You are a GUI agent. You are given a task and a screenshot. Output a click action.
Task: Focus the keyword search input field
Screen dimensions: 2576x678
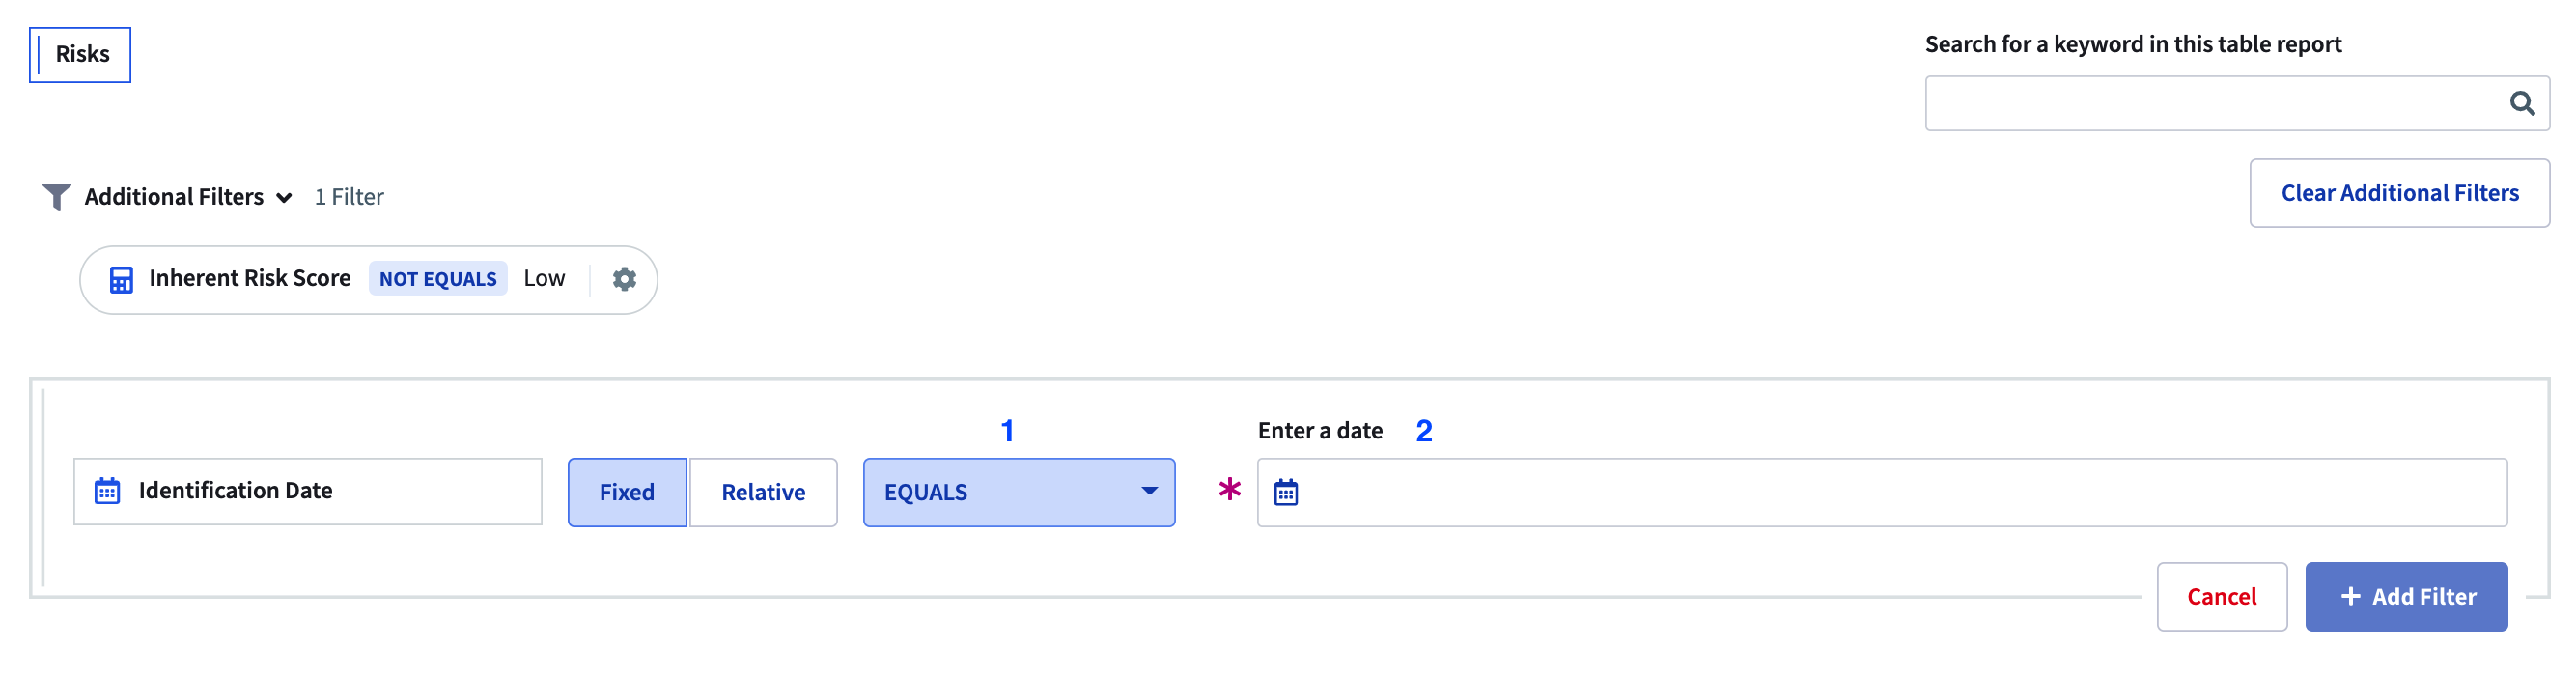pyautogui.click(x=2210, y=103)
